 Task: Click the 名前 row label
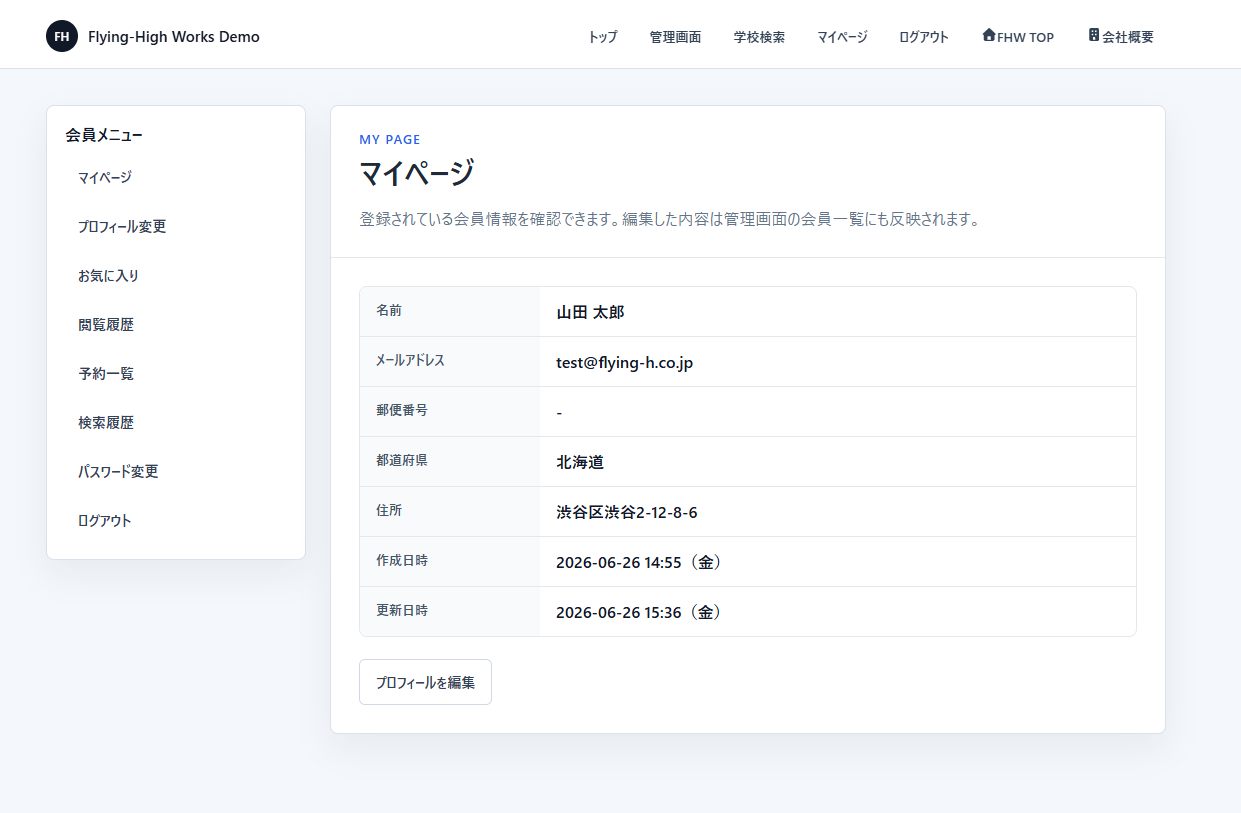(389, 311)
